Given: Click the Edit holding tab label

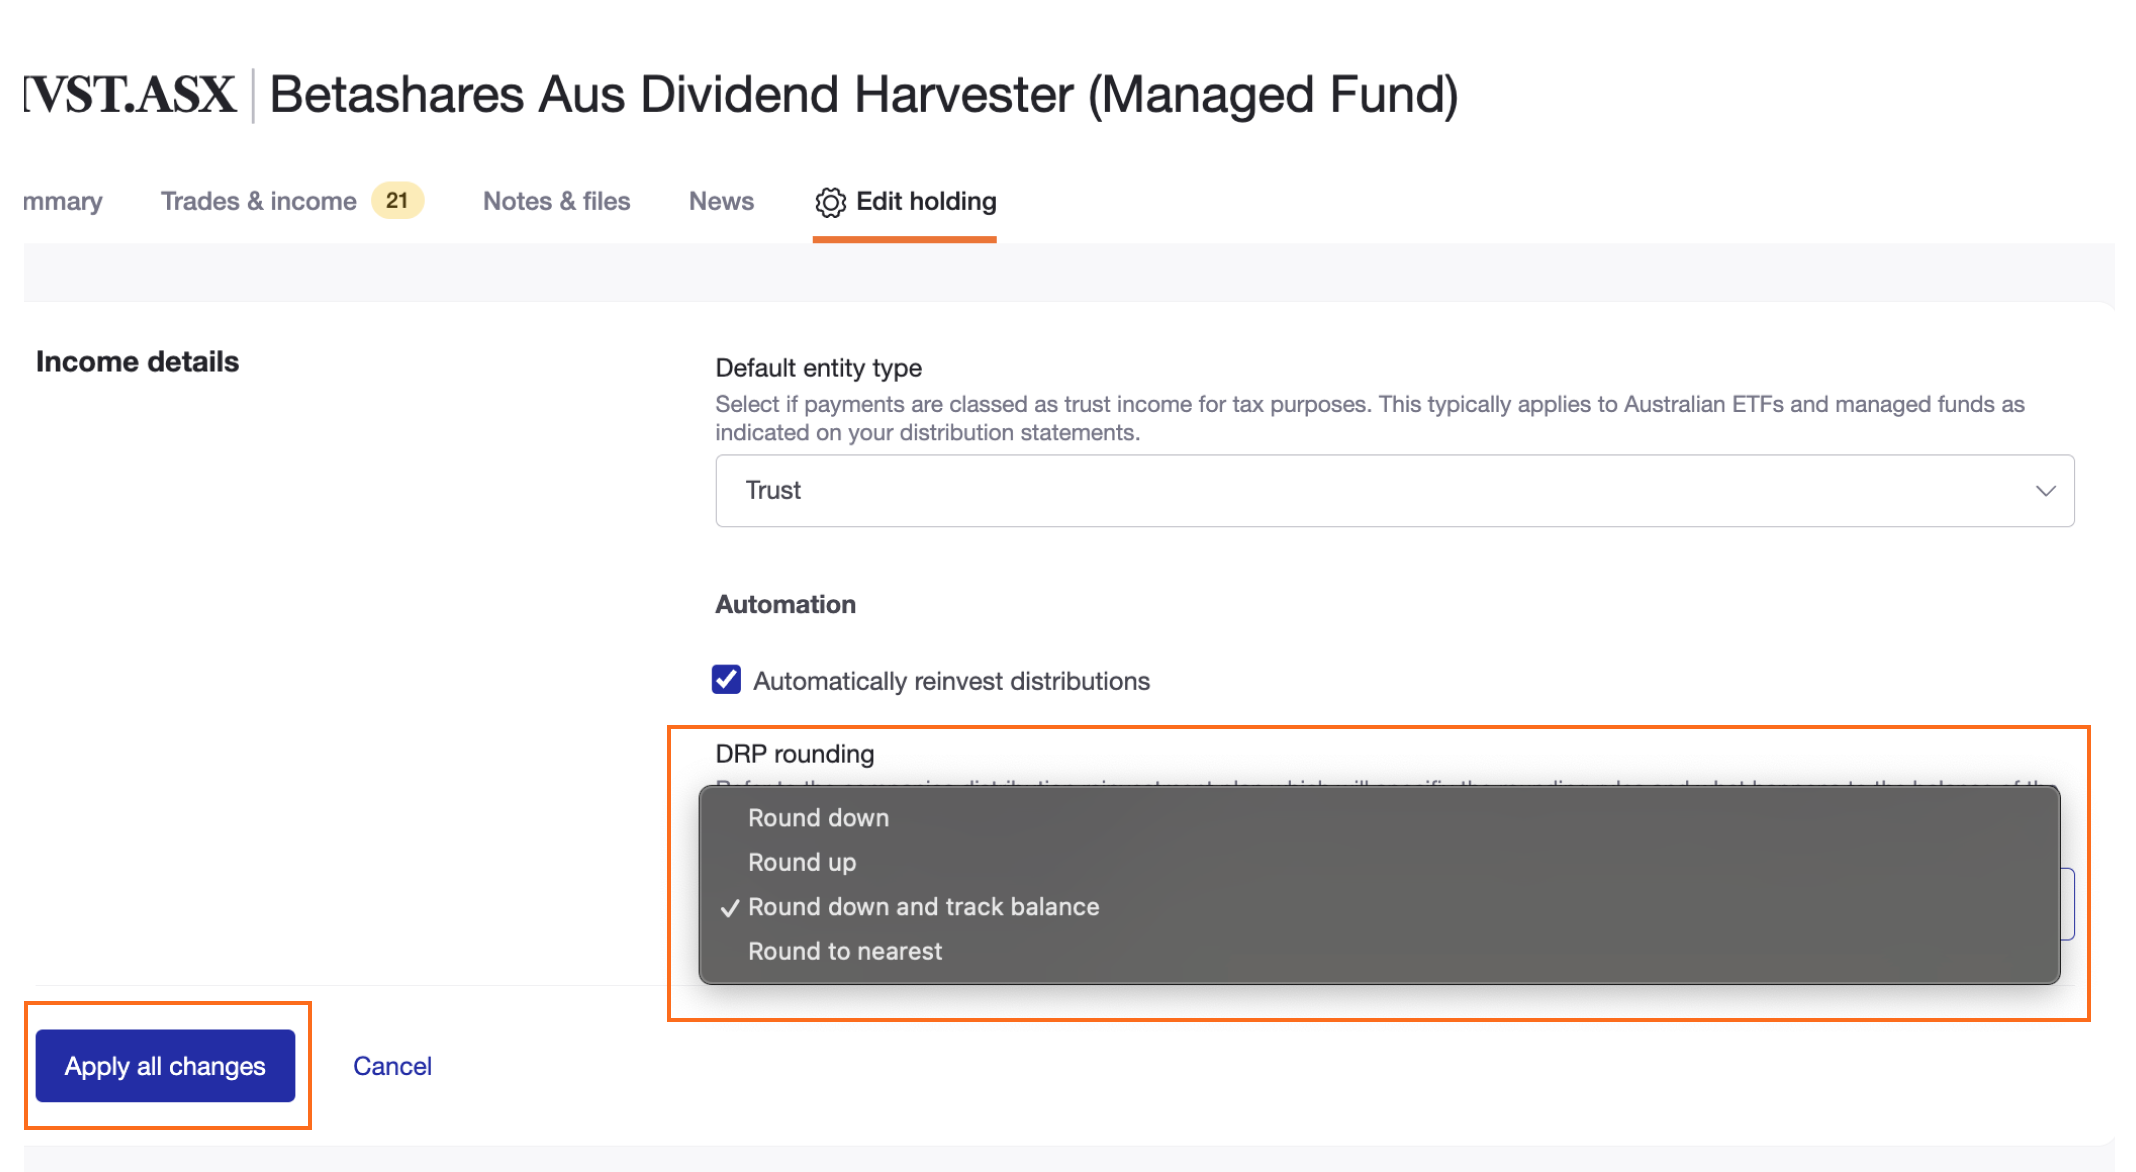Looking at the screenshot, I should click(926, 202).
